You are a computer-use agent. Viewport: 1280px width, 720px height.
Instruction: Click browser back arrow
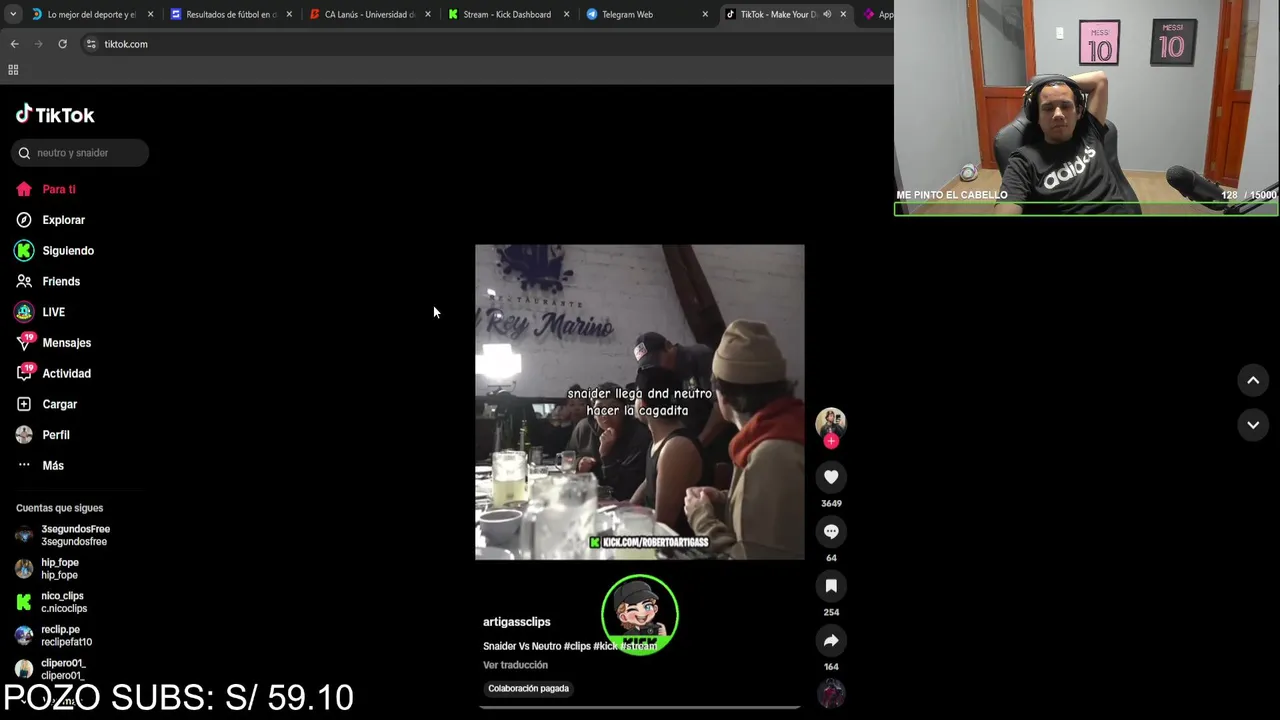tap(14, 44)
